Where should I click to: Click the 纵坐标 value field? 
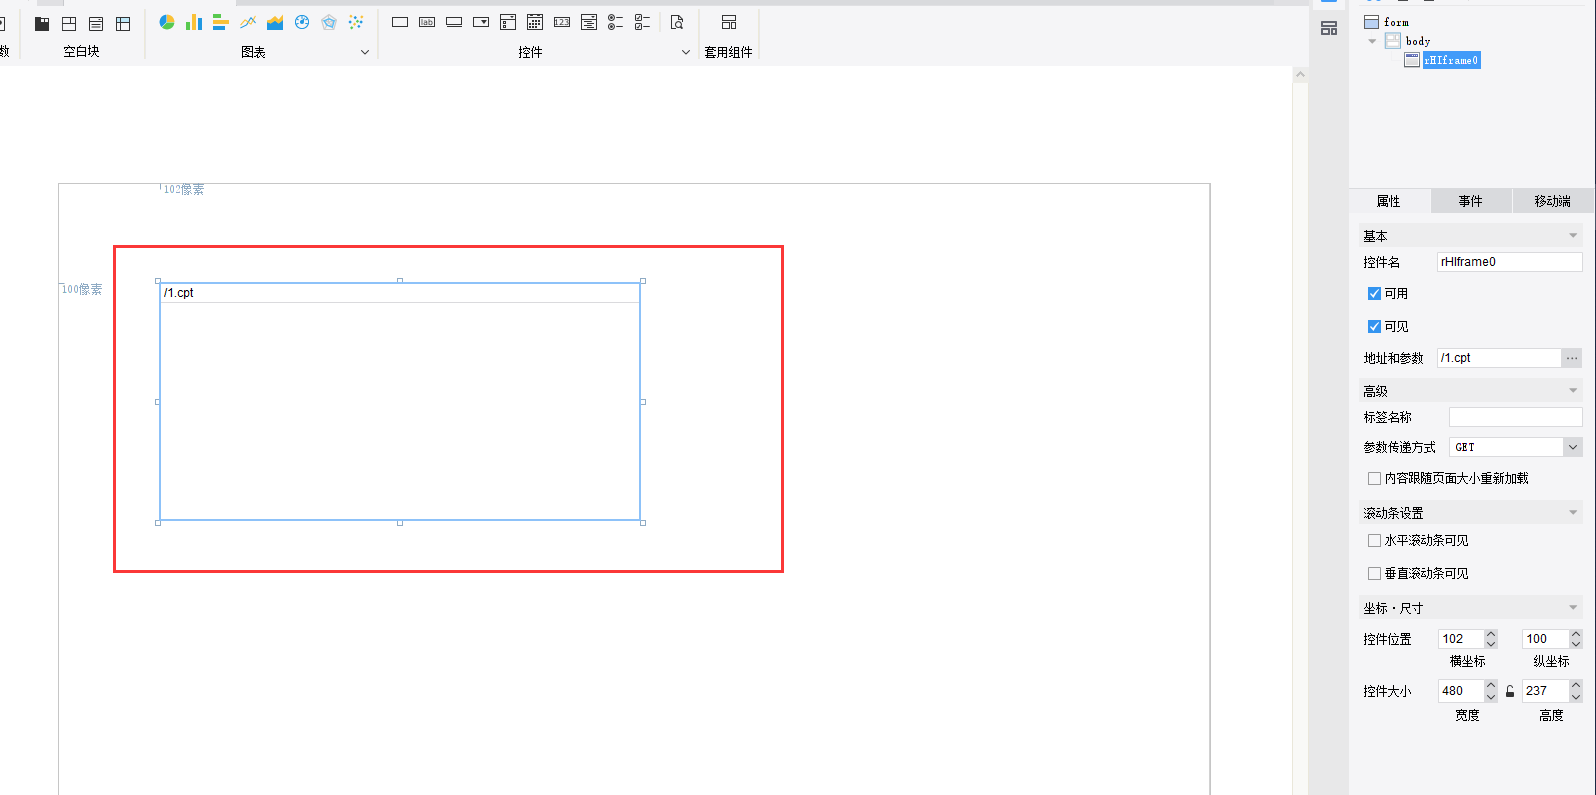[x=1545, y=639]
